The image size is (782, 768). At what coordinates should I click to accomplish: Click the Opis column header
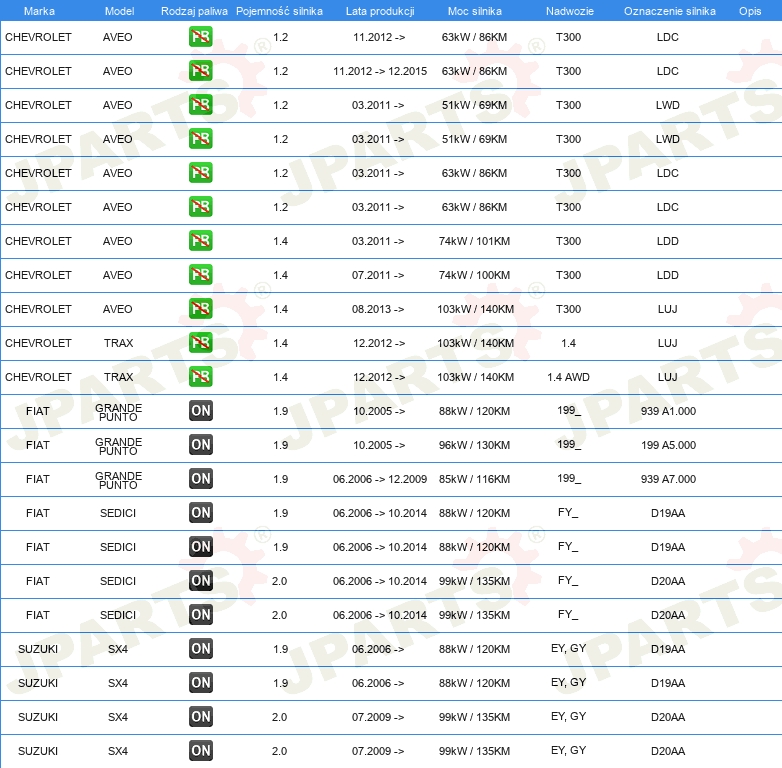click(749, 11)
